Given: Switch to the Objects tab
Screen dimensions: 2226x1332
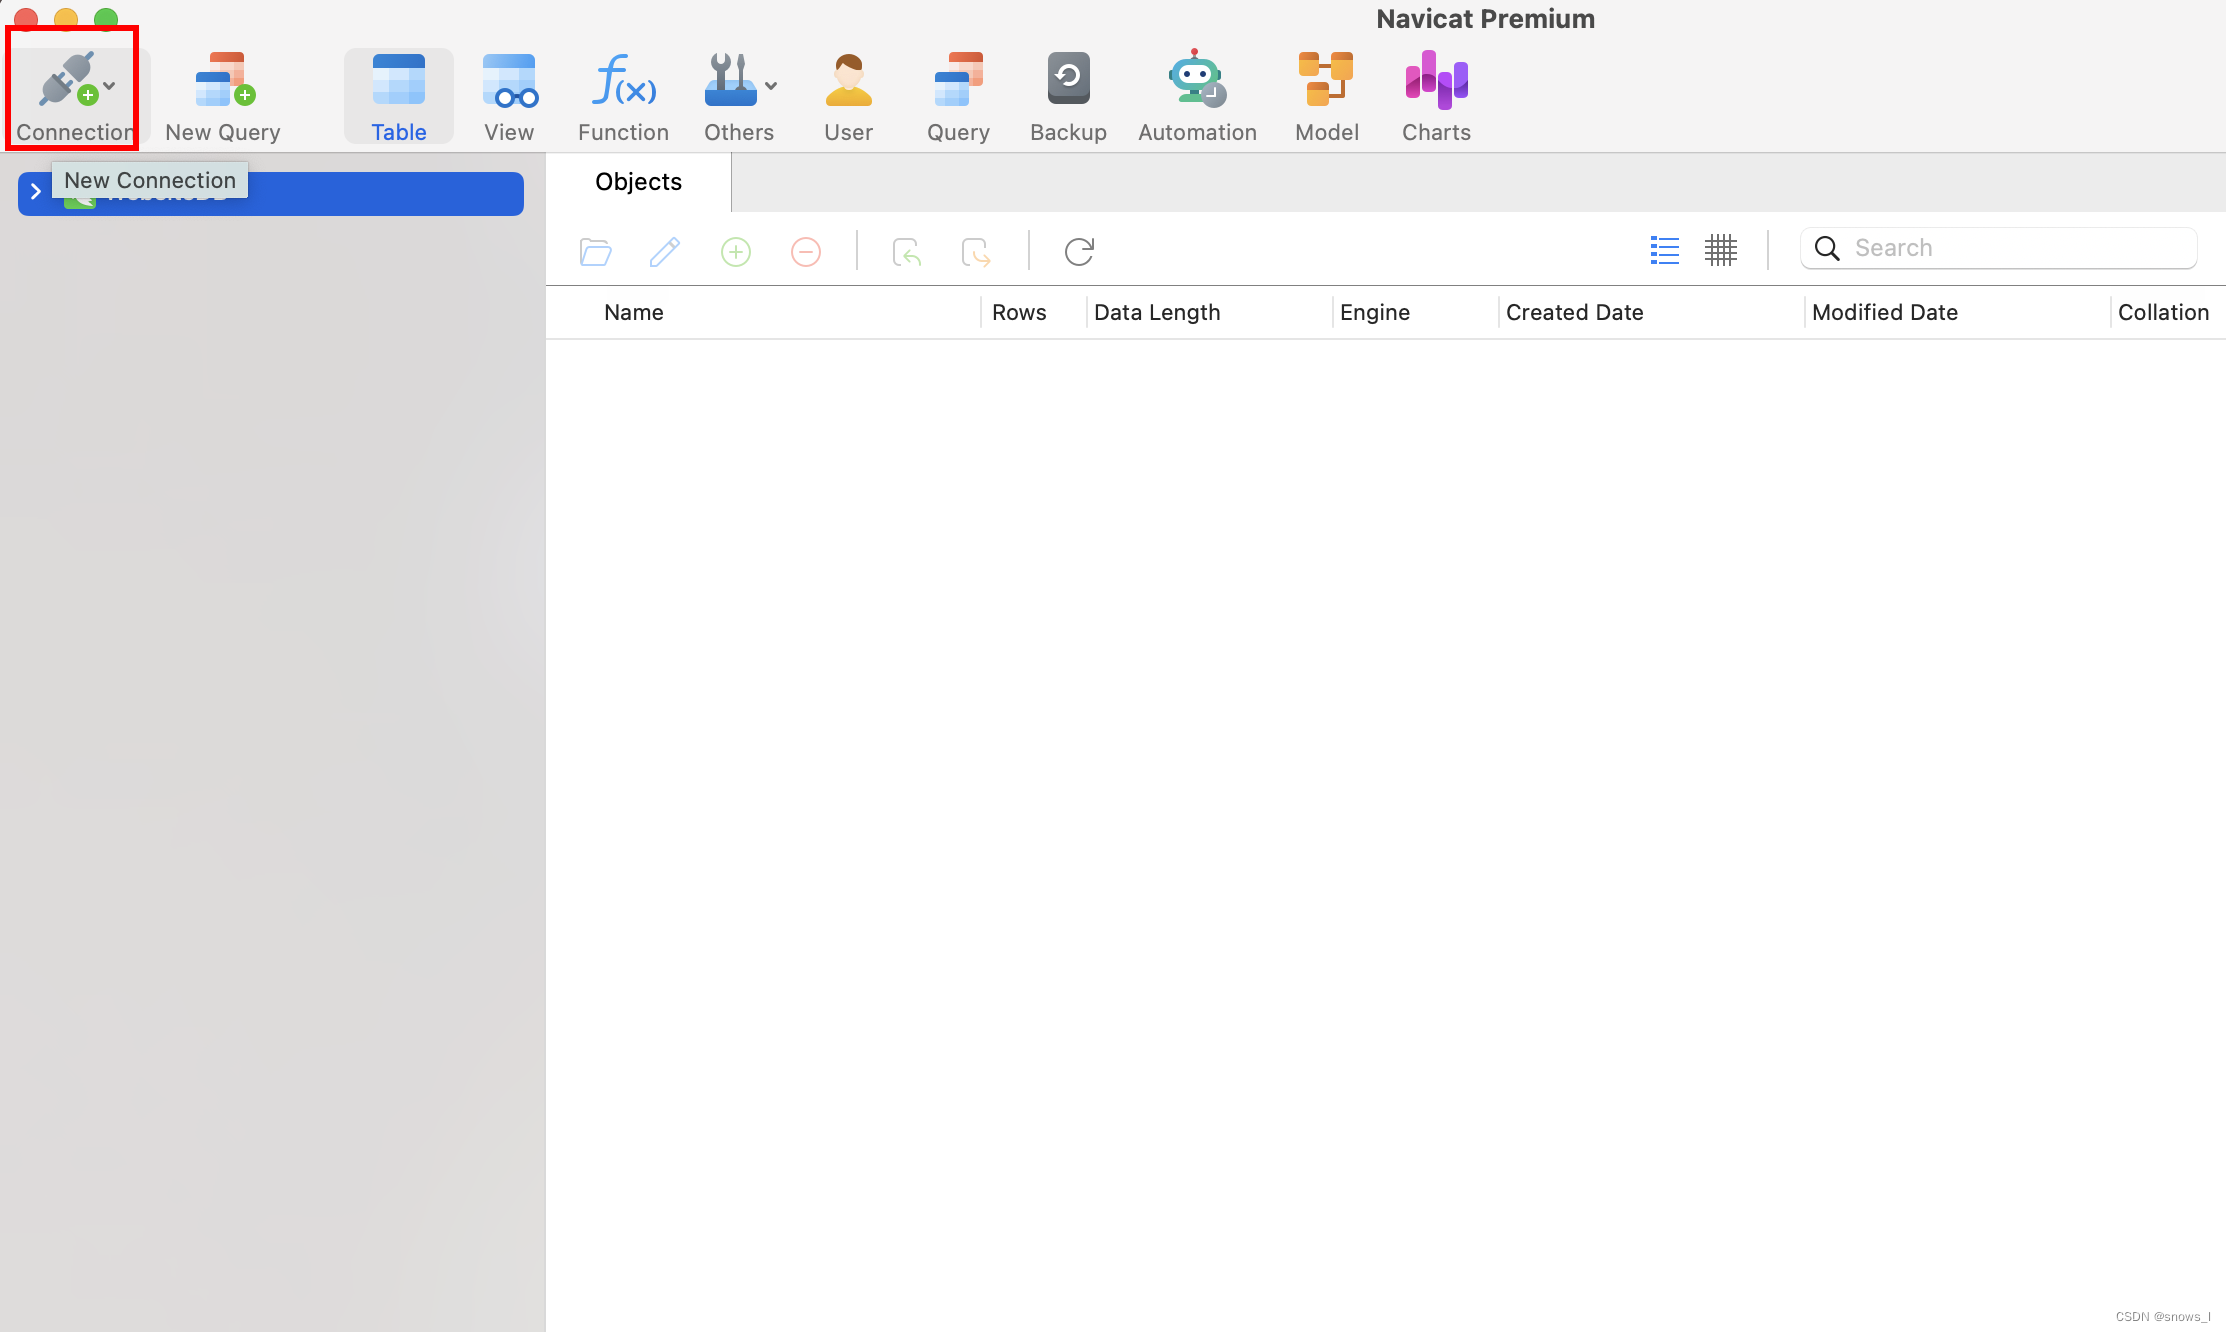Looking at the screenshot, I should pyautogui.click(x=638, y=182).
